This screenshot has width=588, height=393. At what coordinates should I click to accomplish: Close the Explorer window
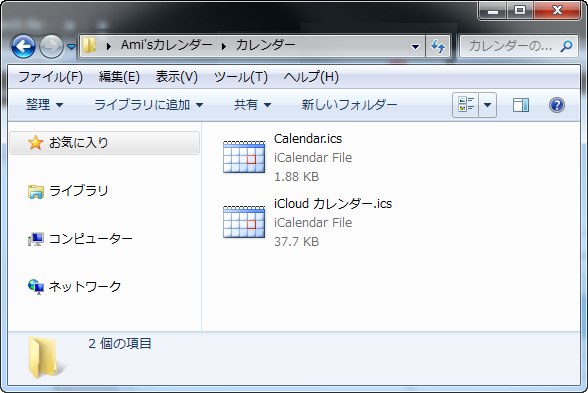pos(557,10)
